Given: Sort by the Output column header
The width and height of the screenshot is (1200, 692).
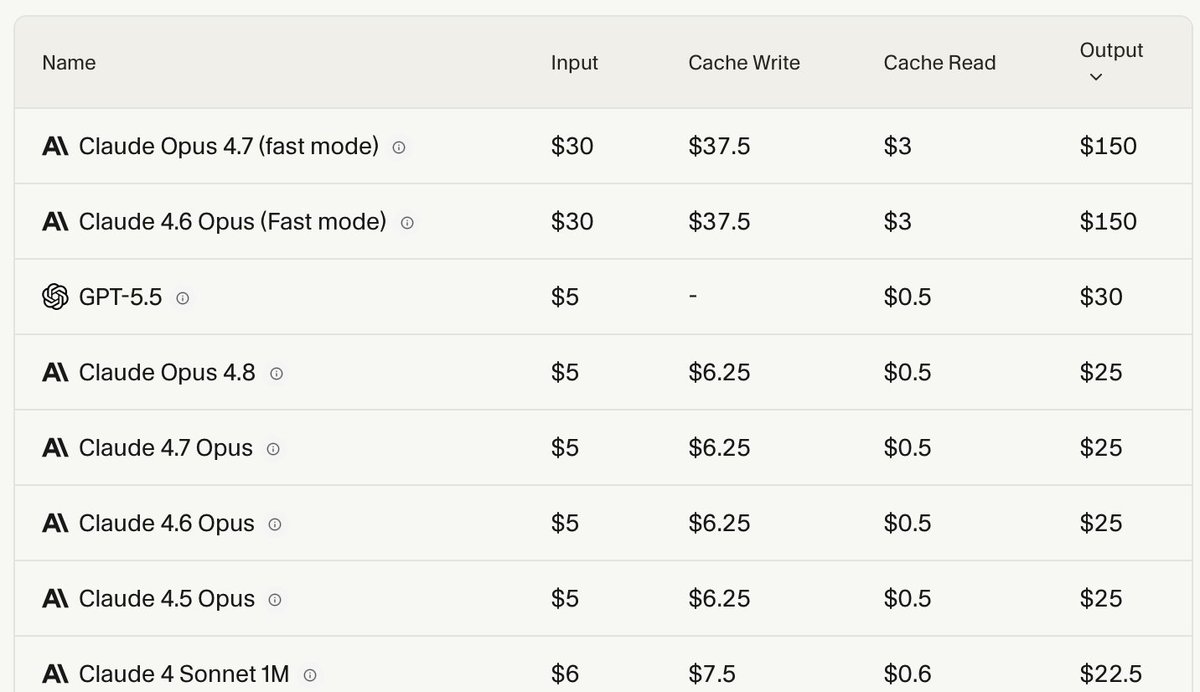Looking at the screenshot, I should click(x=1111, y=50).
